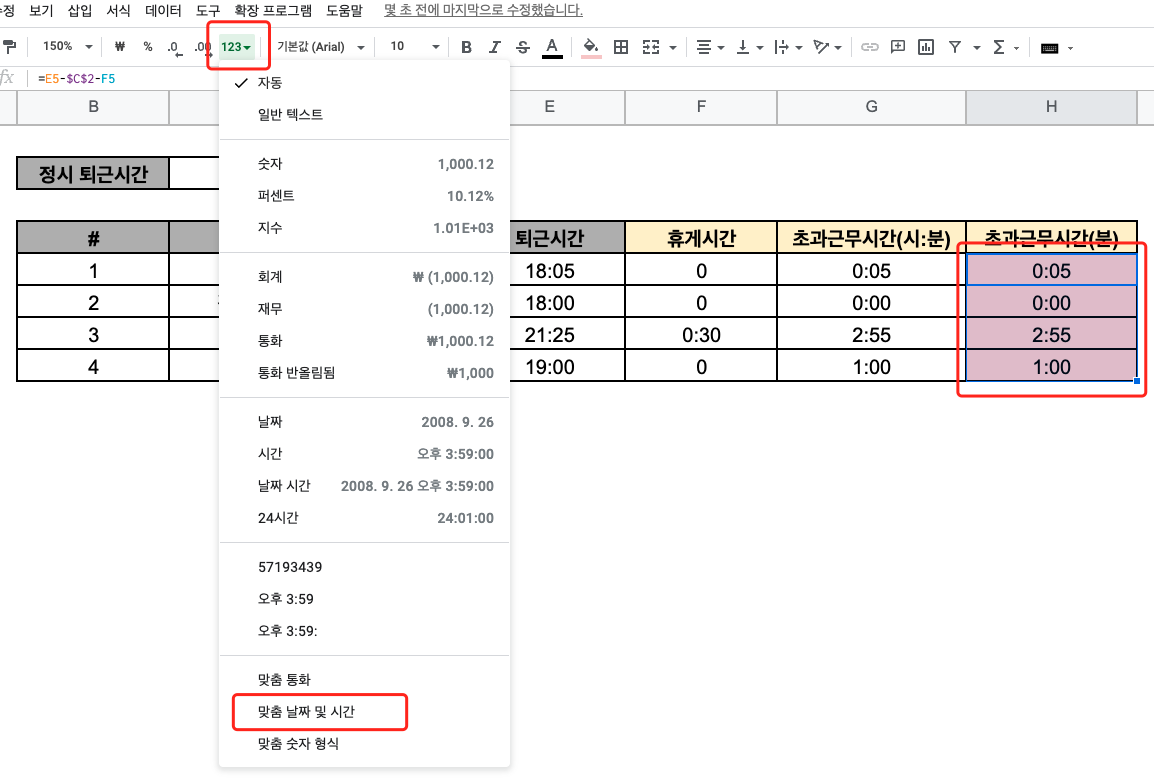Open the text color picker
This screenshot has width=1154, height=783.
coord(553,47)
